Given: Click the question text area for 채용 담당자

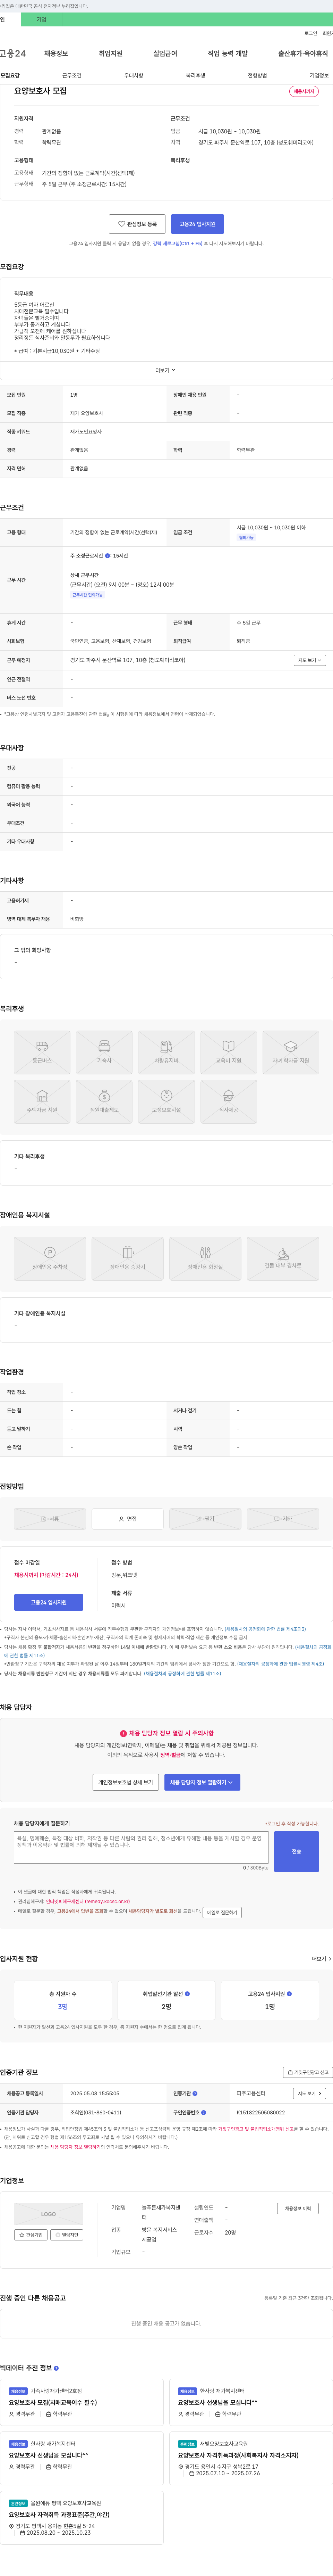Looking at the screenshot, I should click(141, 1847).
